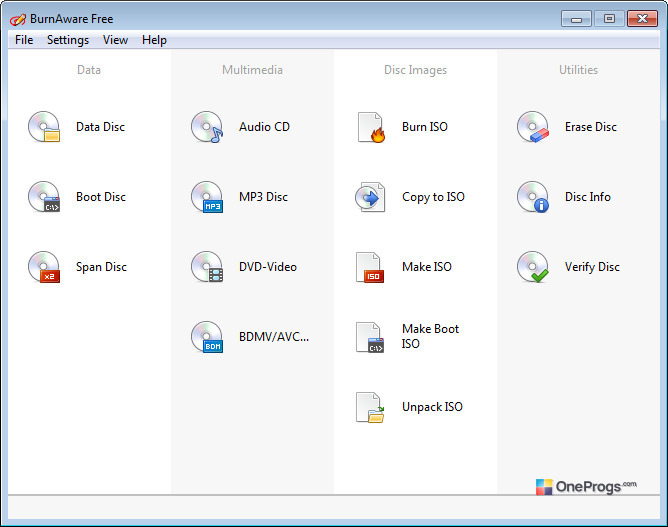Viewport: 668px width, 527px height.
Task: Click the Make Boot ISO label
Action: (430, 336)
